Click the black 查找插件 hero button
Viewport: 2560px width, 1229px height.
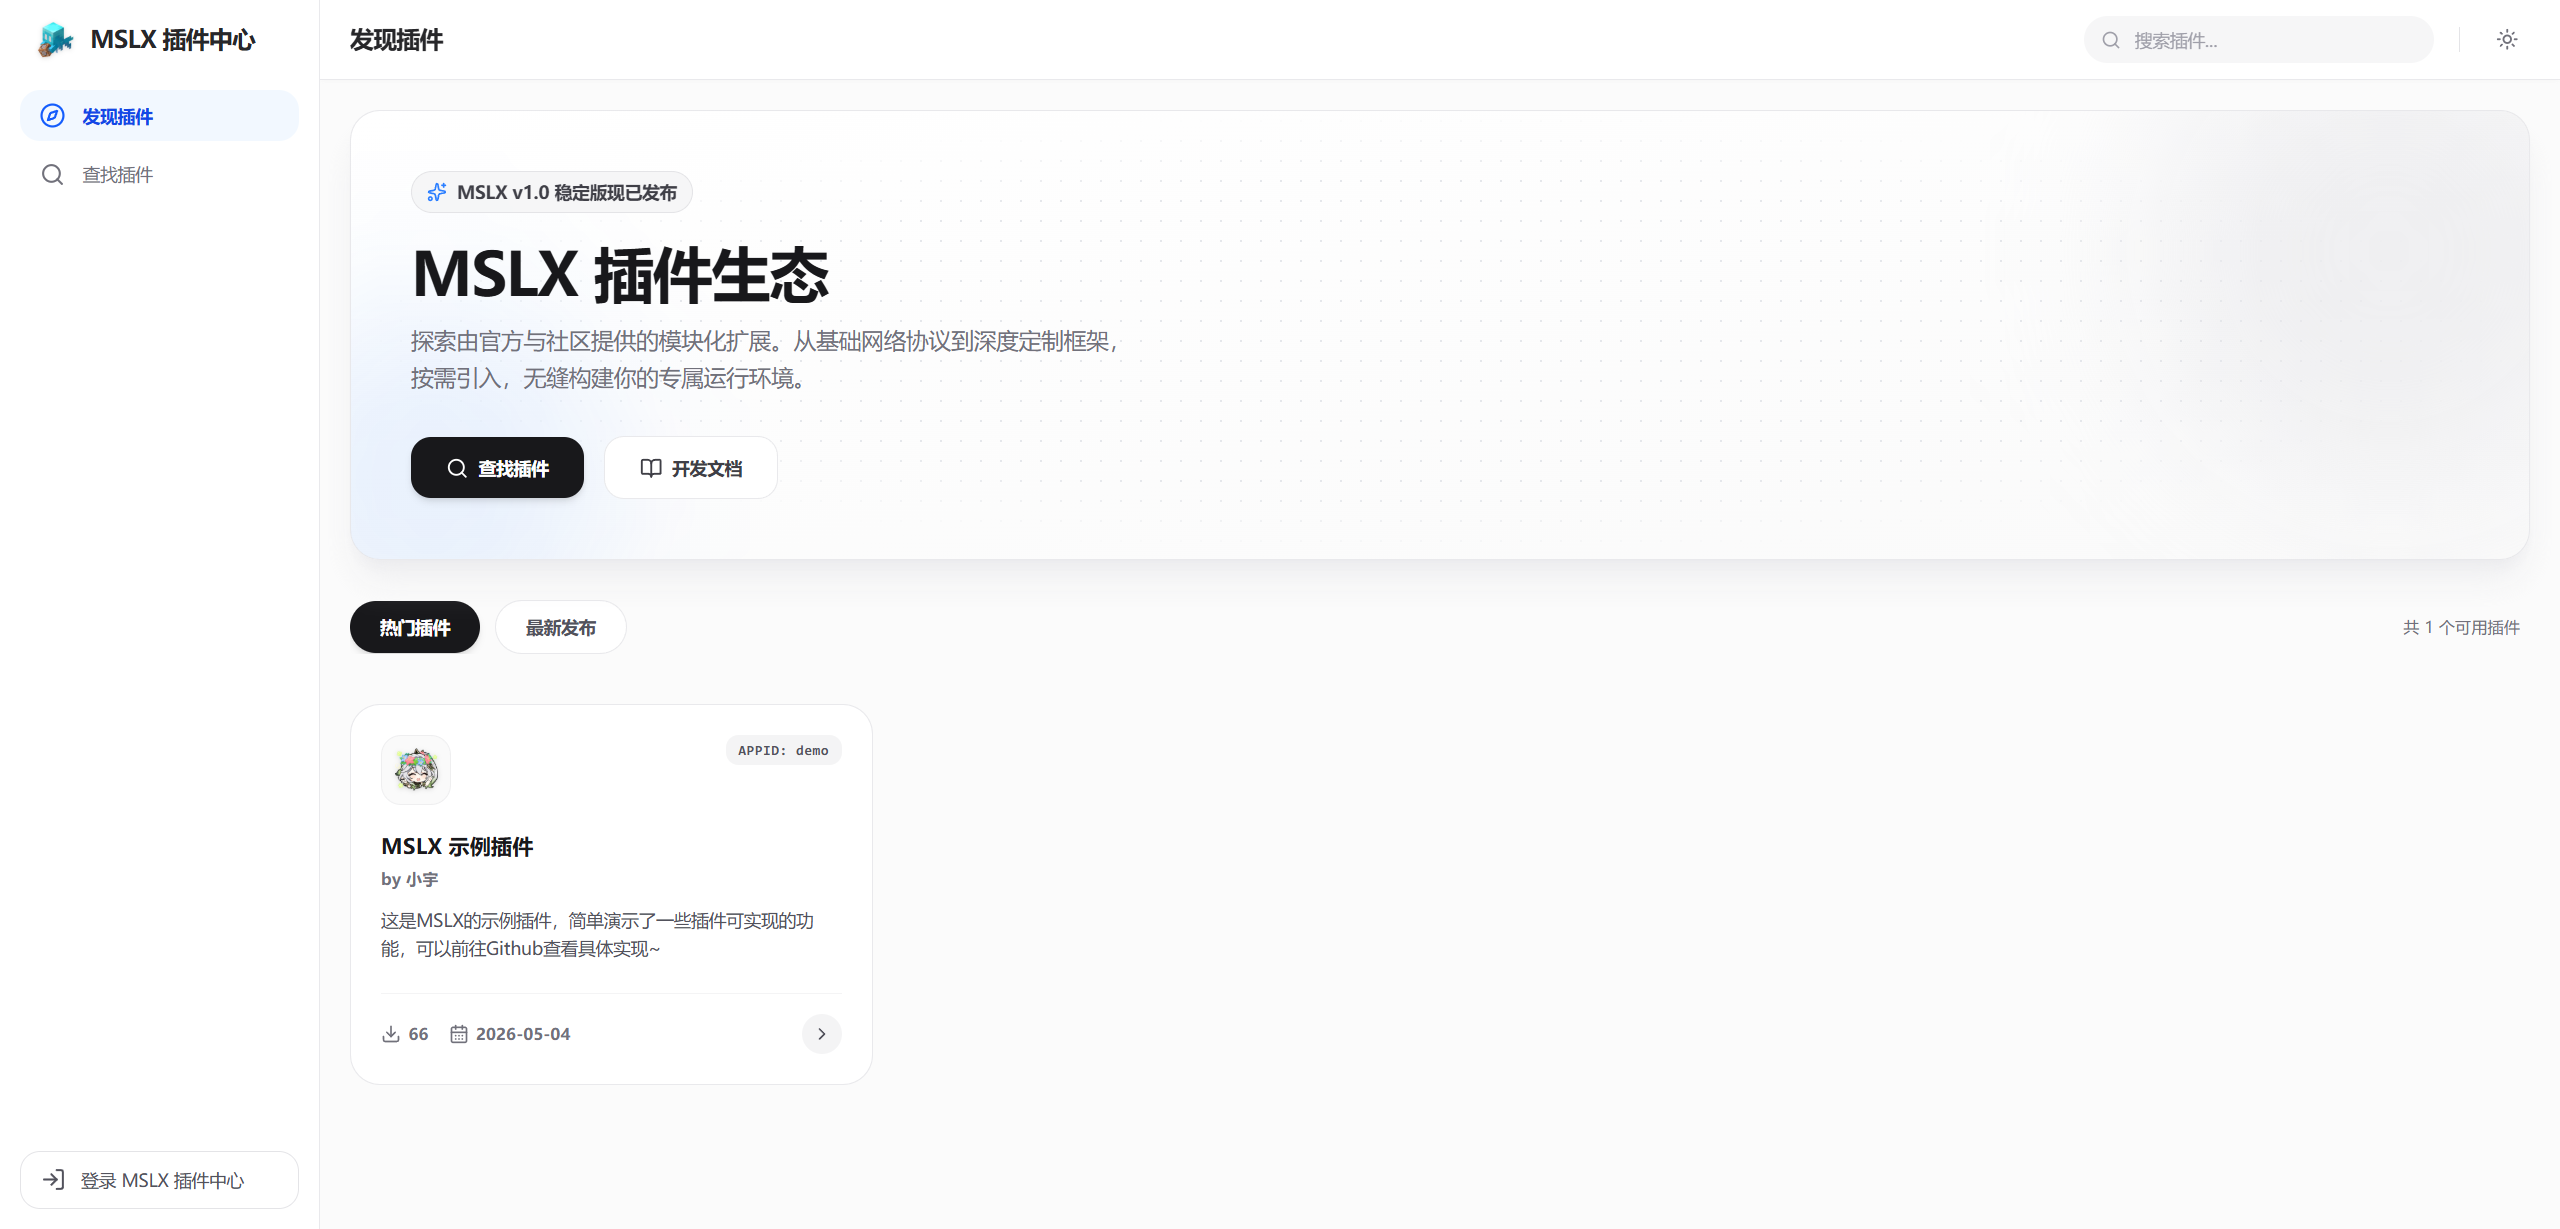tap(497, 468)
